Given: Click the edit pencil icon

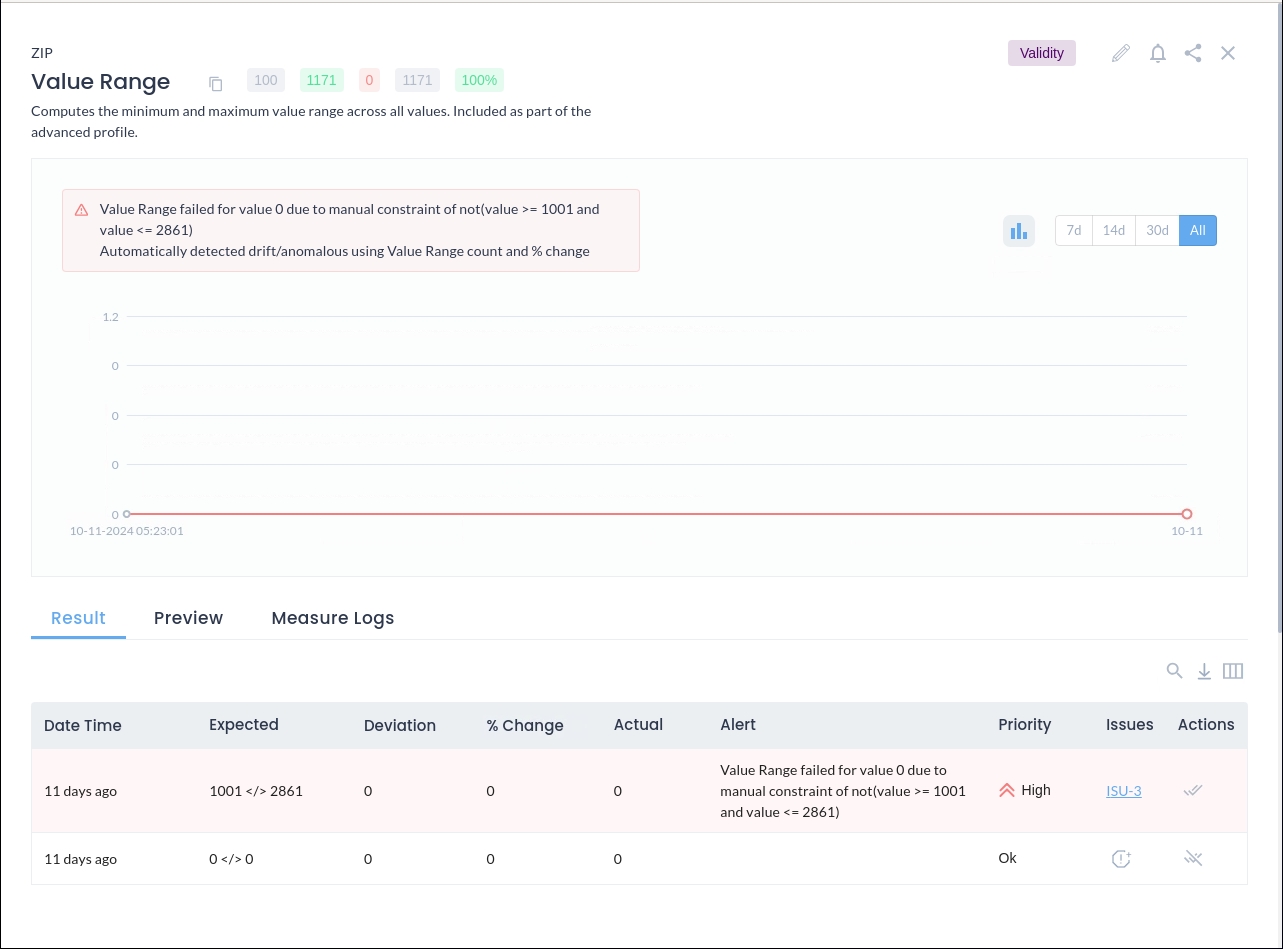Looking at the screenshot, I should [x=1121, y=53].
